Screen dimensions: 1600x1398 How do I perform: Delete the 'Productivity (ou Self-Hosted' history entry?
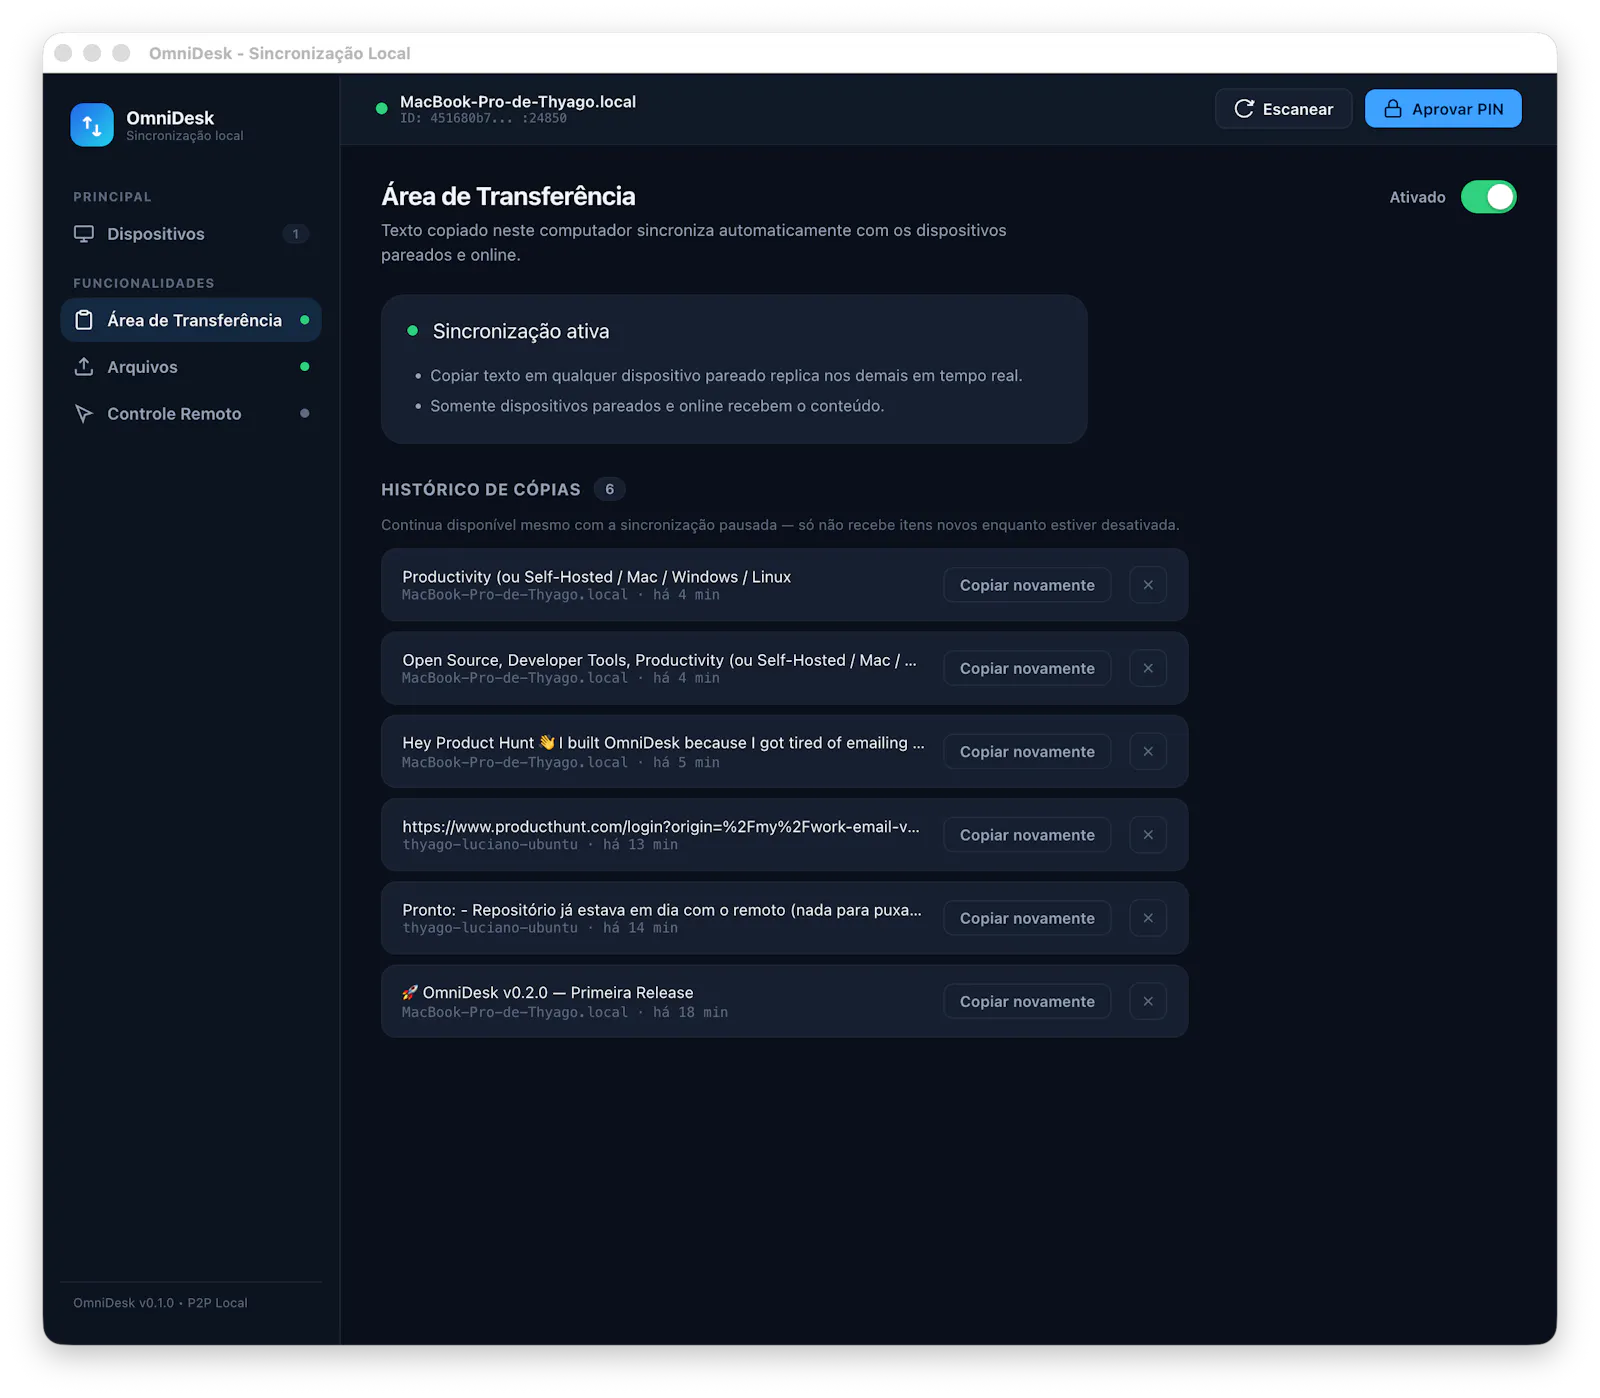point(1148,585)
